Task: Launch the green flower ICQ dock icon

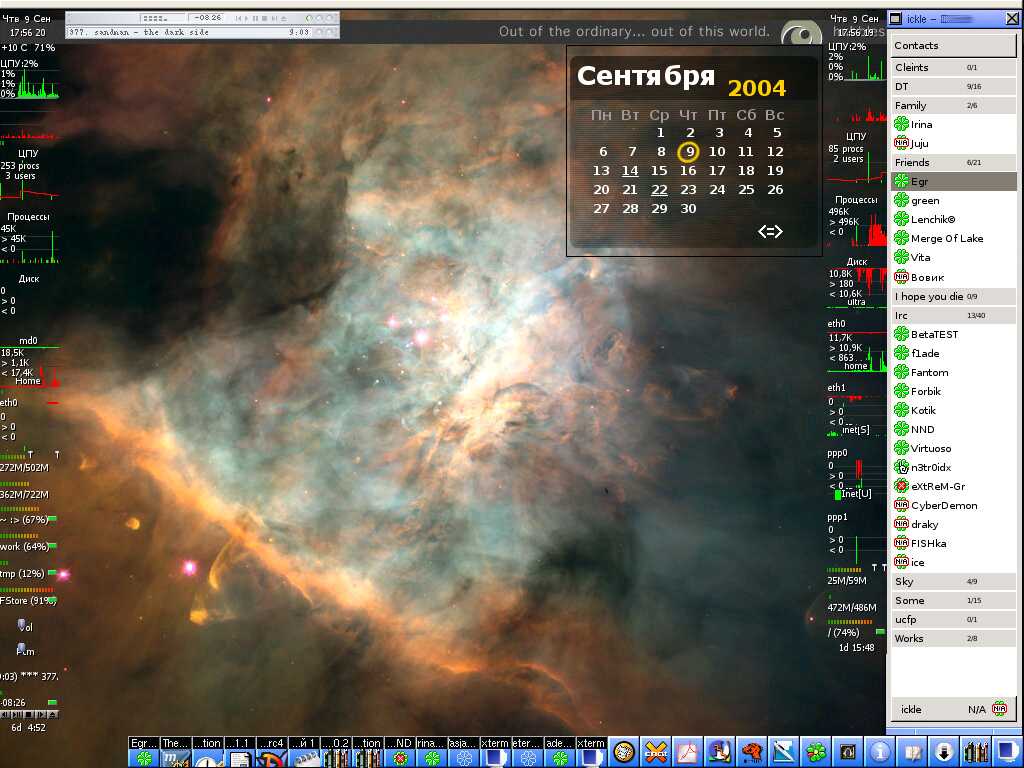Action: (817, 752)
